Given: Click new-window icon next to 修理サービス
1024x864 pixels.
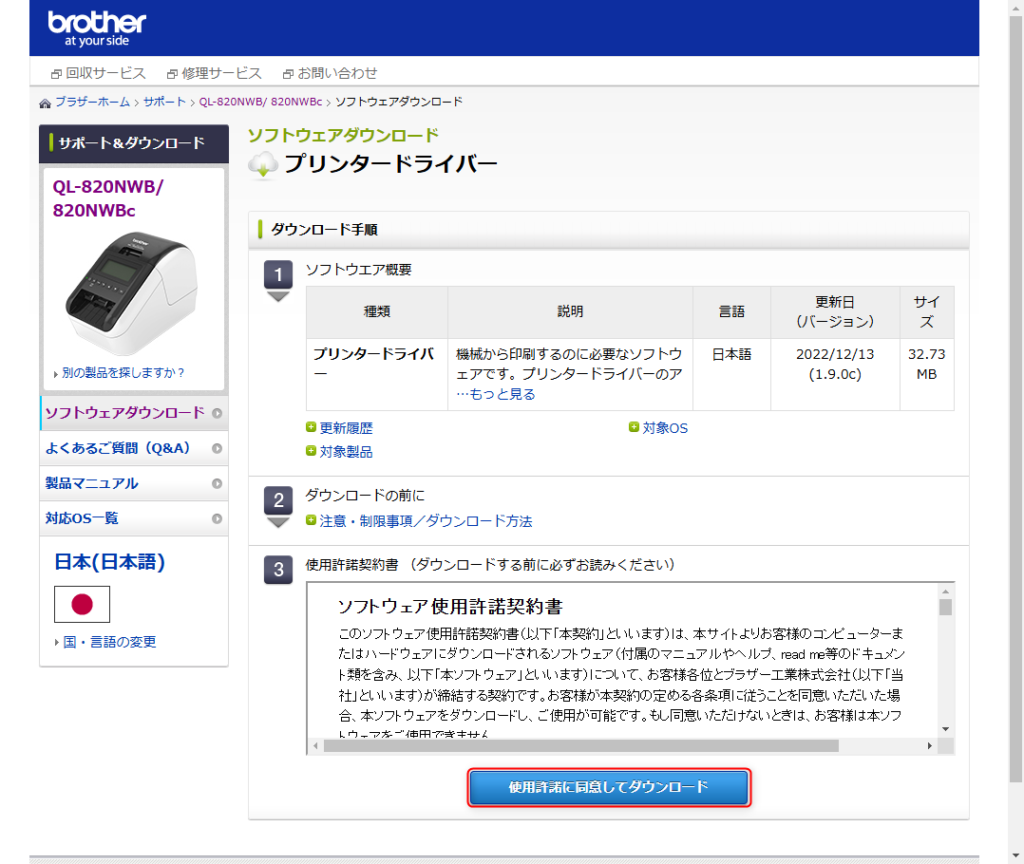Looking at the screenshot, I should 172,74.
